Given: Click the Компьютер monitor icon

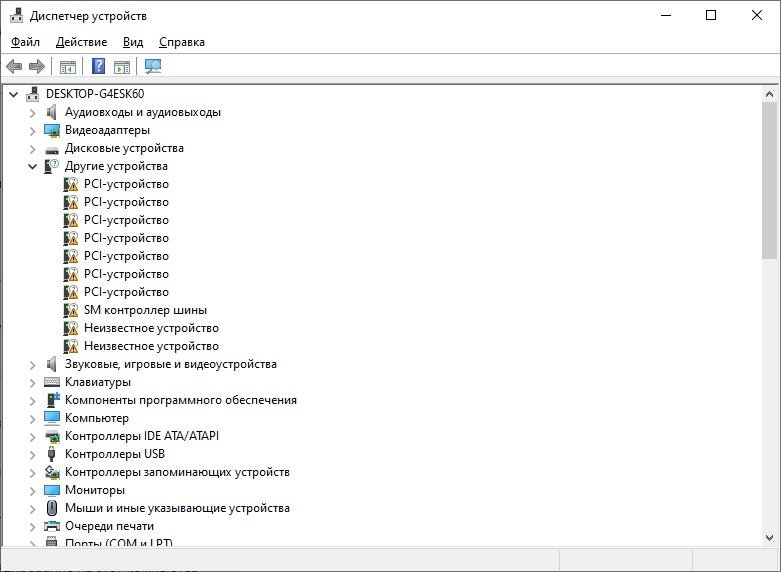Looking at the screenshot, I should [52, 418].
